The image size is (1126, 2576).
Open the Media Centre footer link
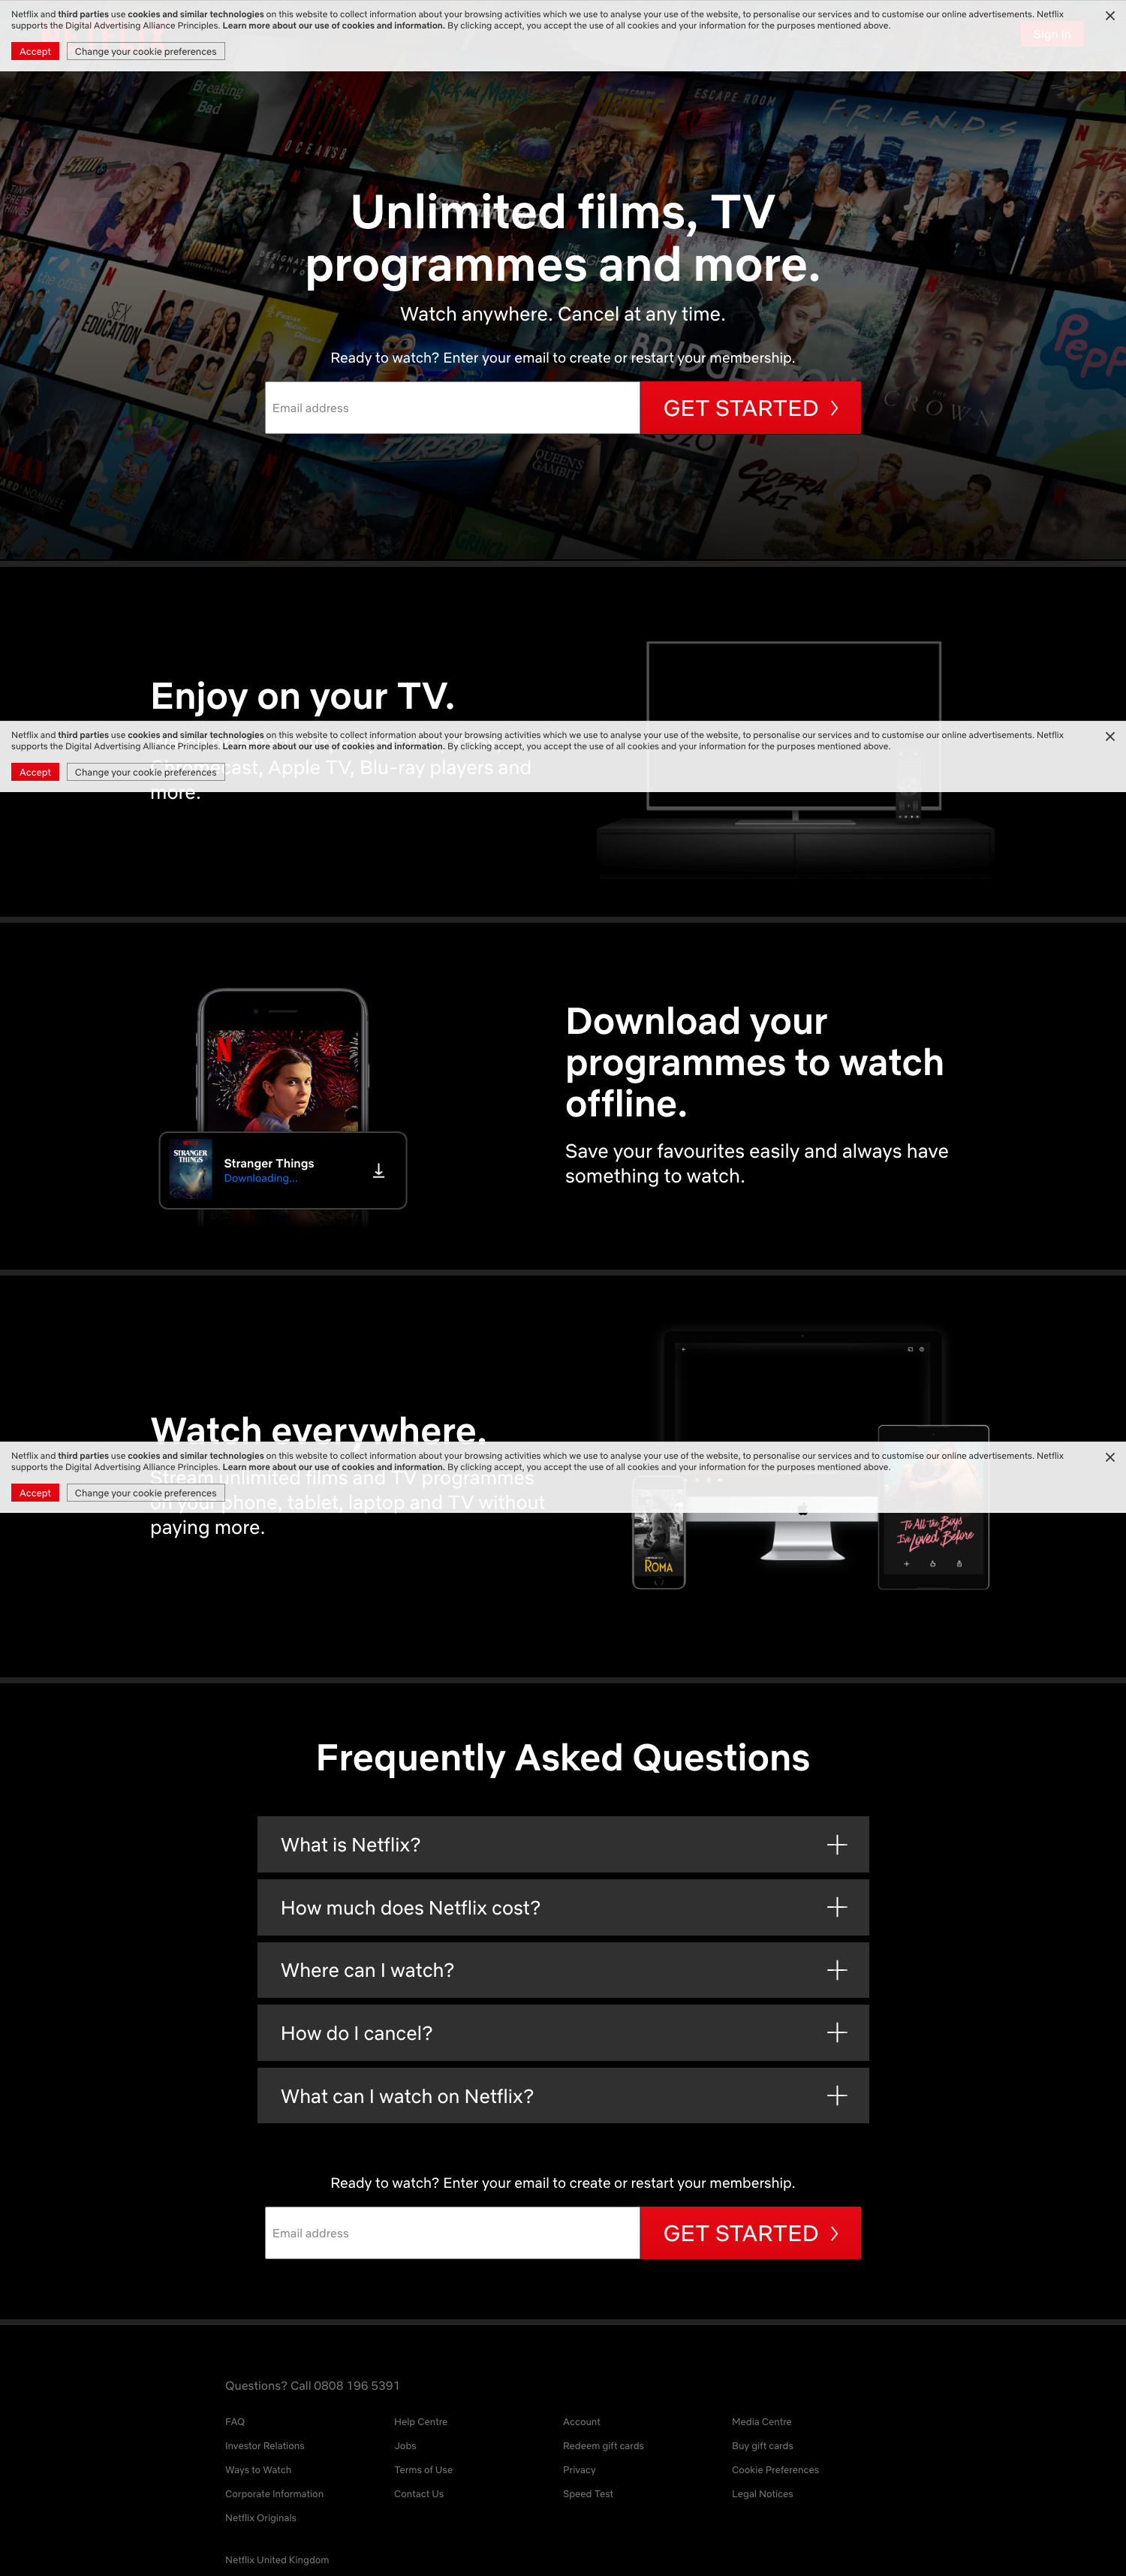(x=761, y=2422)
